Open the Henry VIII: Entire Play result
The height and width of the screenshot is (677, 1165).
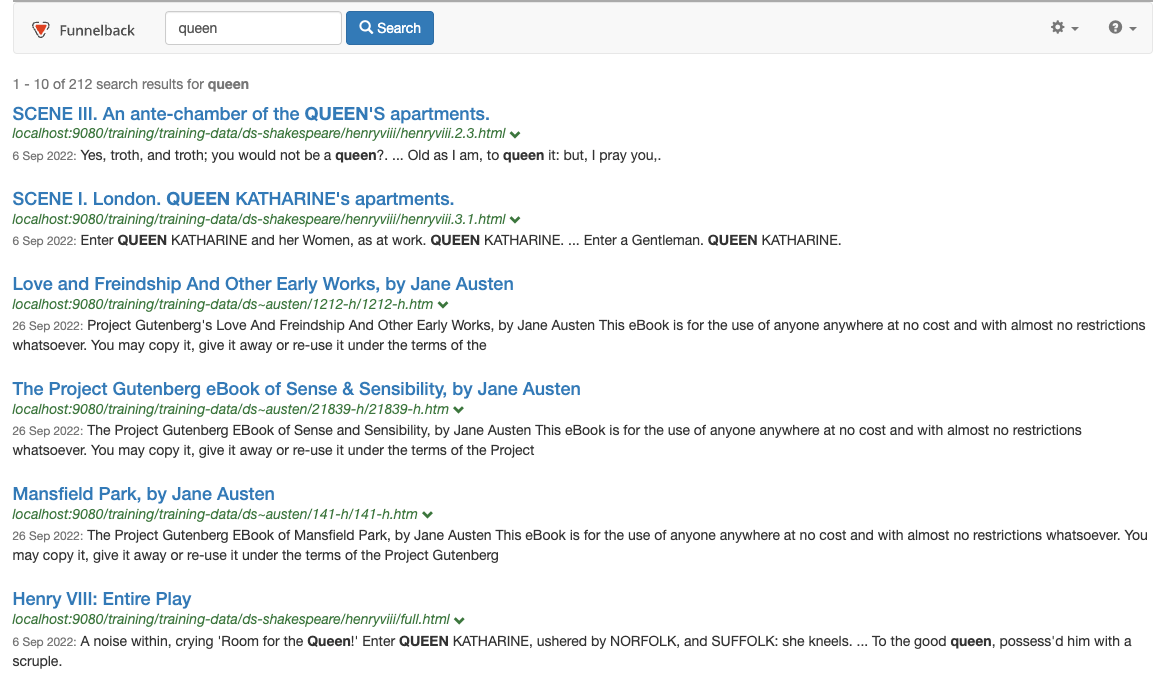pos(102,599)
